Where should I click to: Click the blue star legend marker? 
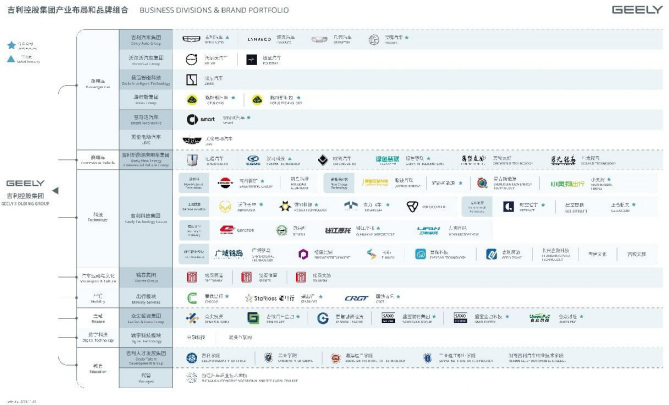(x=11, y=45)
